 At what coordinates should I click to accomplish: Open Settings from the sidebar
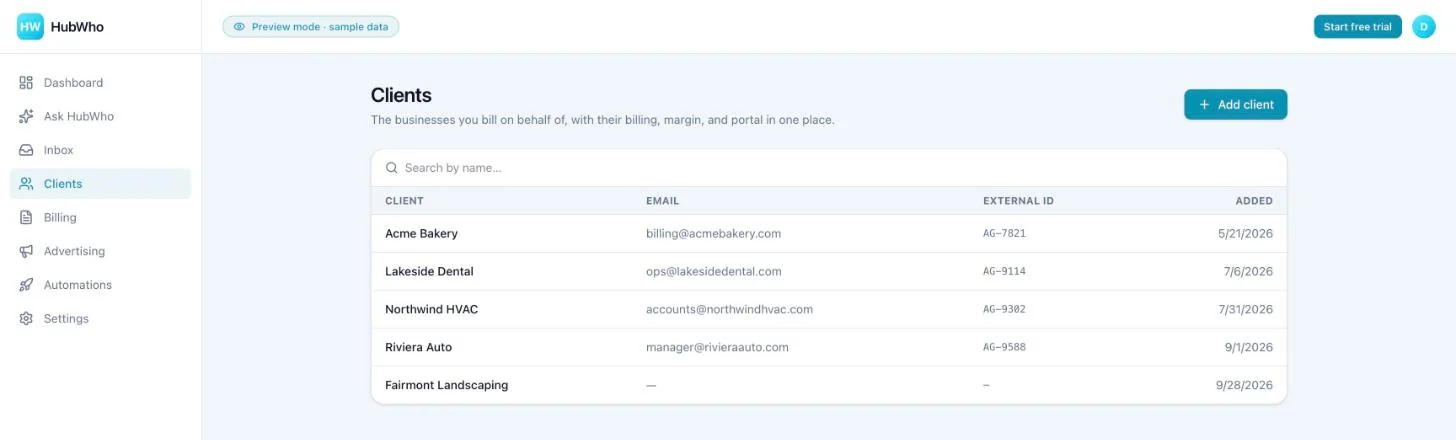[x=100, y=318]
